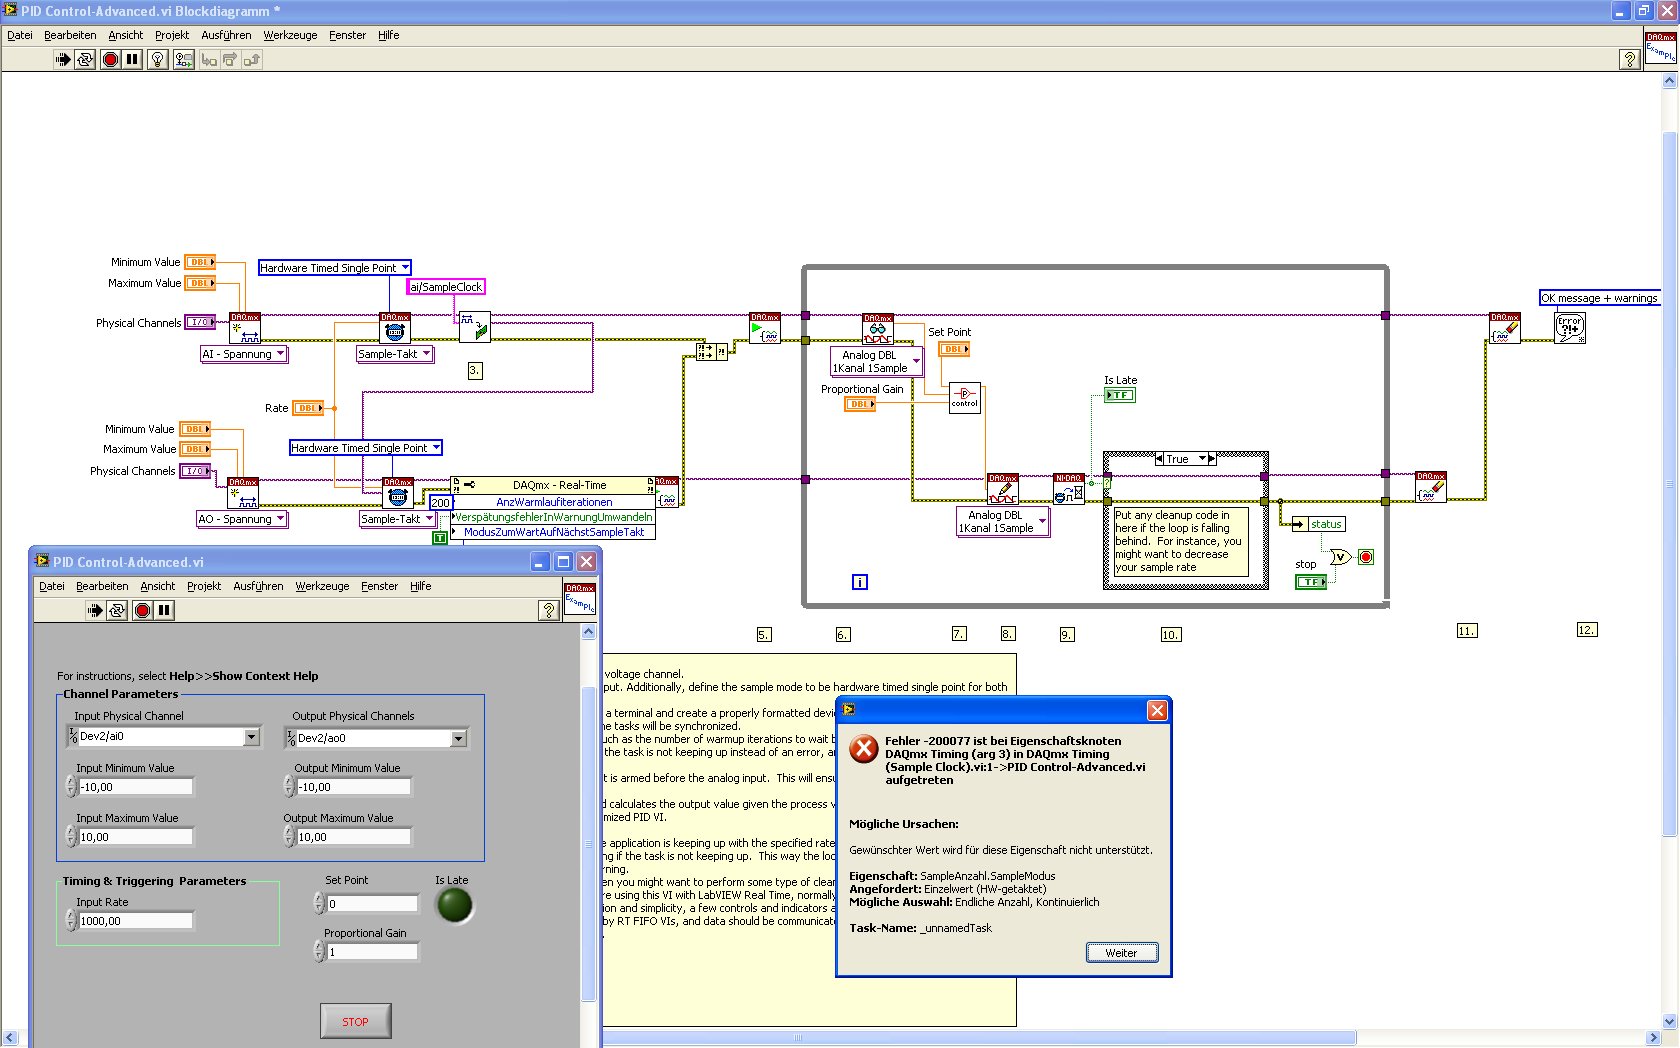This screenshot has width=1680, height=1048.
Task: Select the Or gate near stop terminal
Action: 1340,557
